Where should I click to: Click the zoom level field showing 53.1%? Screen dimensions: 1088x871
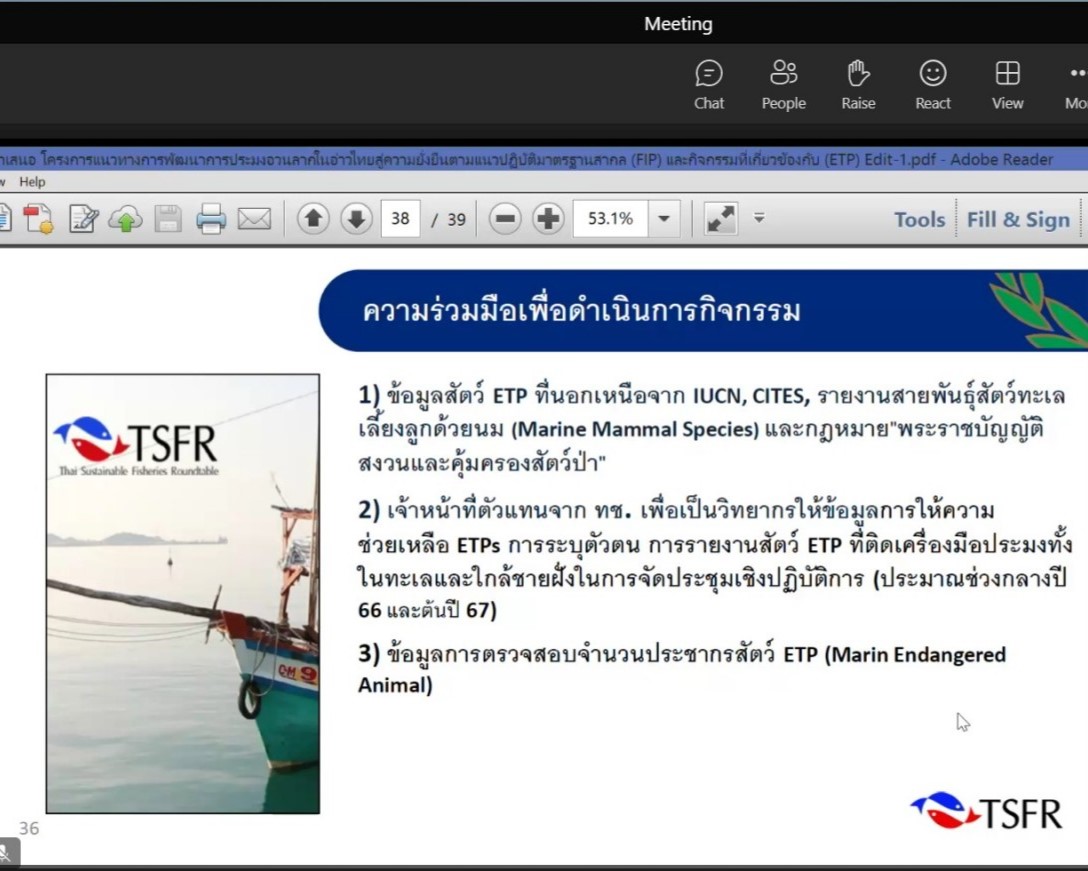coord(610,219)
